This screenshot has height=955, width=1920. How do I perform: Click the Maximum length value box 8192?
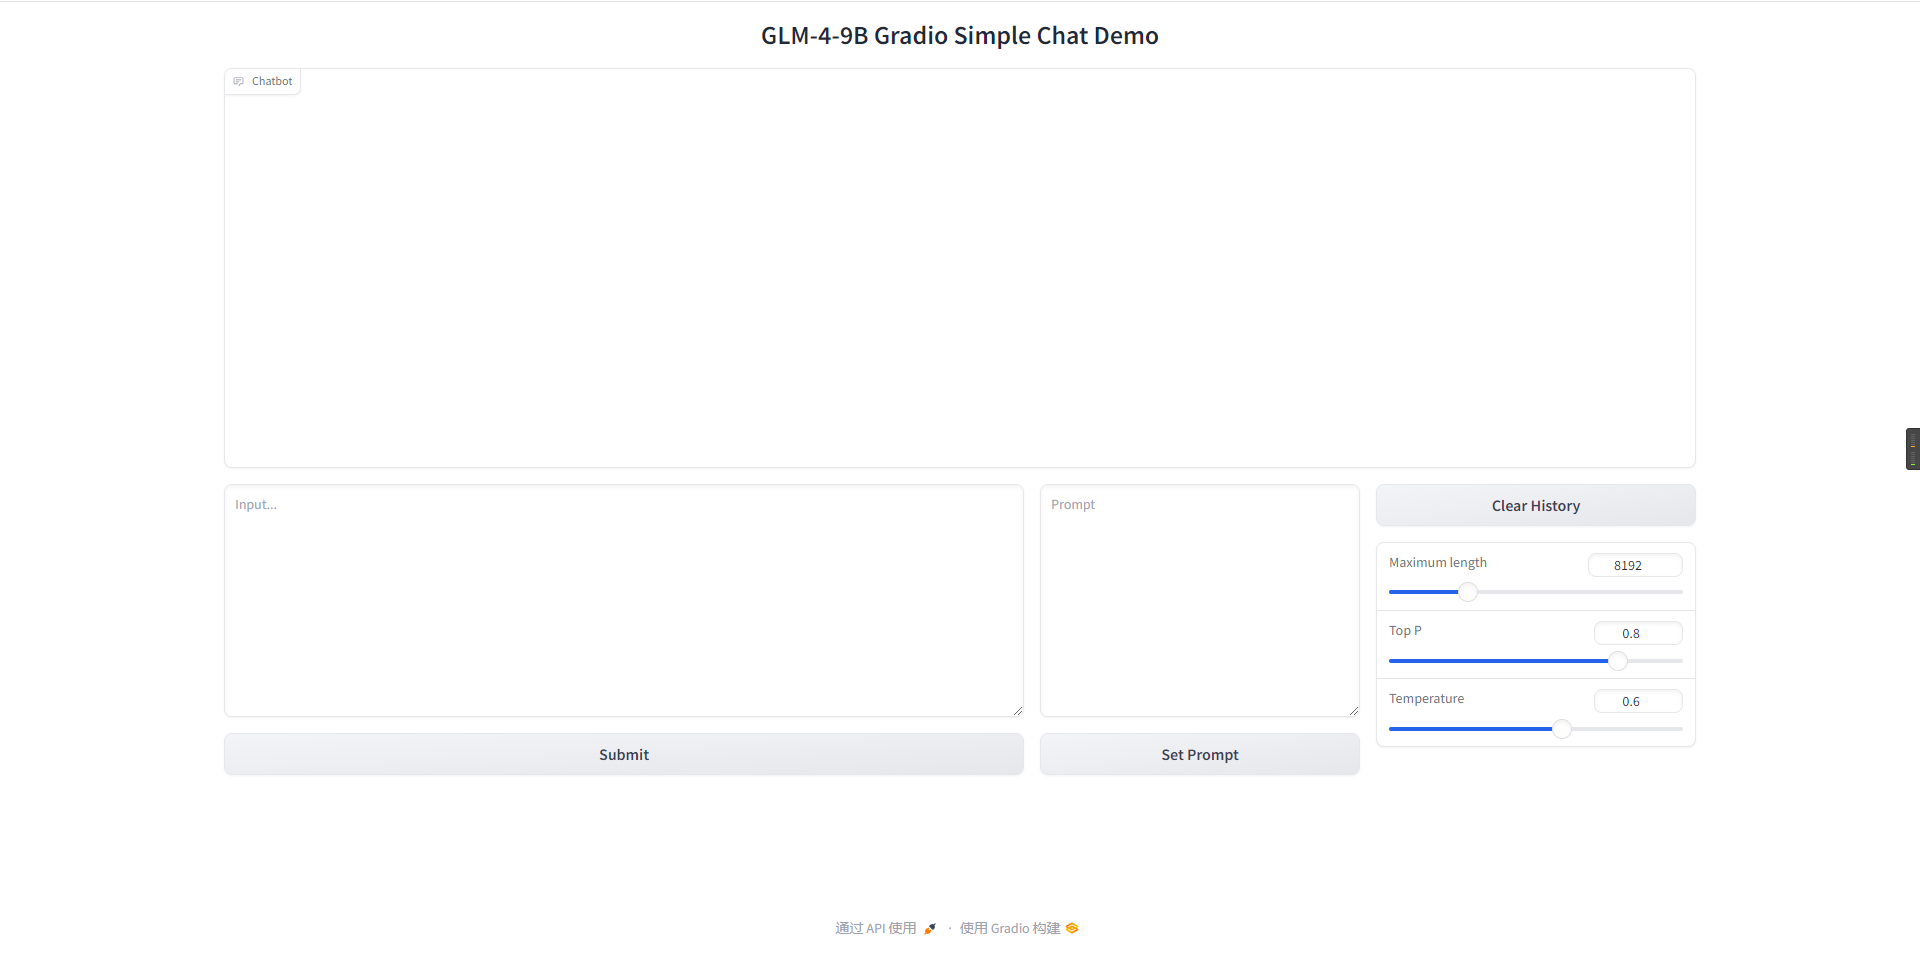coord(1635,565)
